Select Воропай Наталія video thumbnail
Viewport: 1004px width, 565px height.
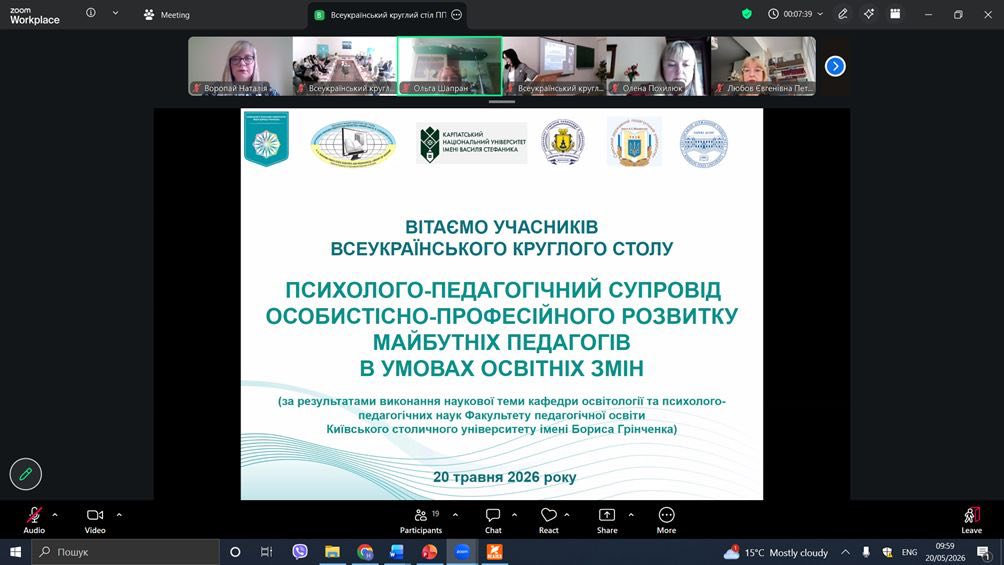click(240, 66)
